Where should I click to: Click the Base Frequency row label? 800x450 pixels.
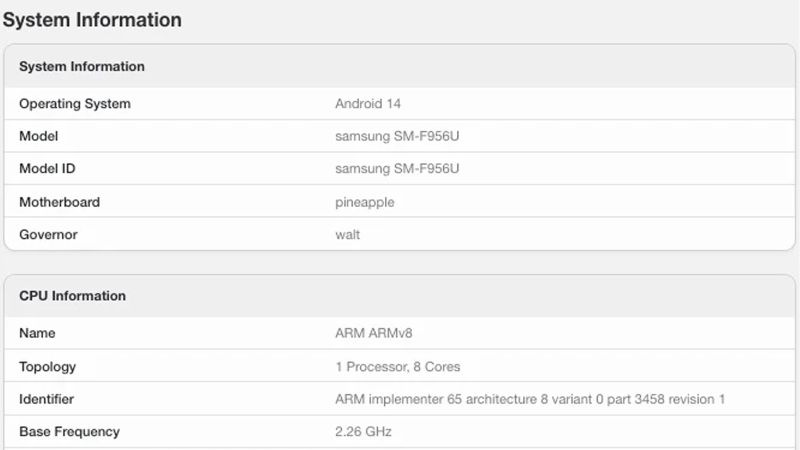(x=69, y=432)
